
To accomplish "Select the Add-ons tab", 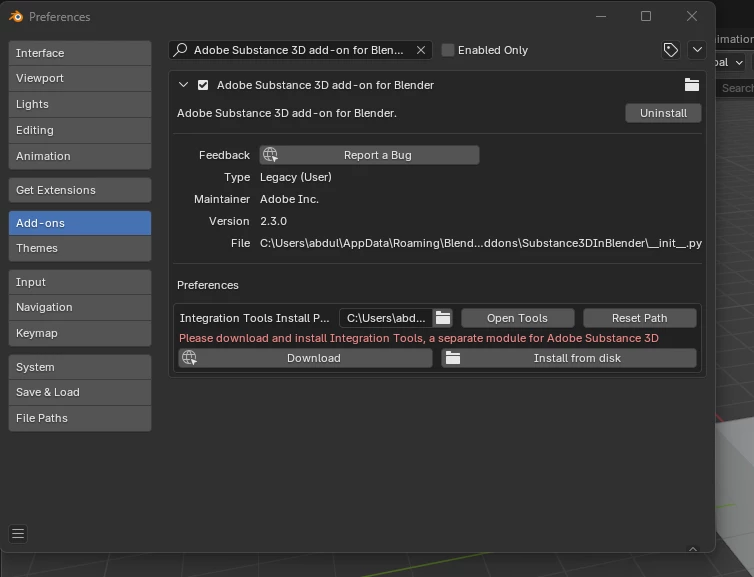I will pos(80,223).
